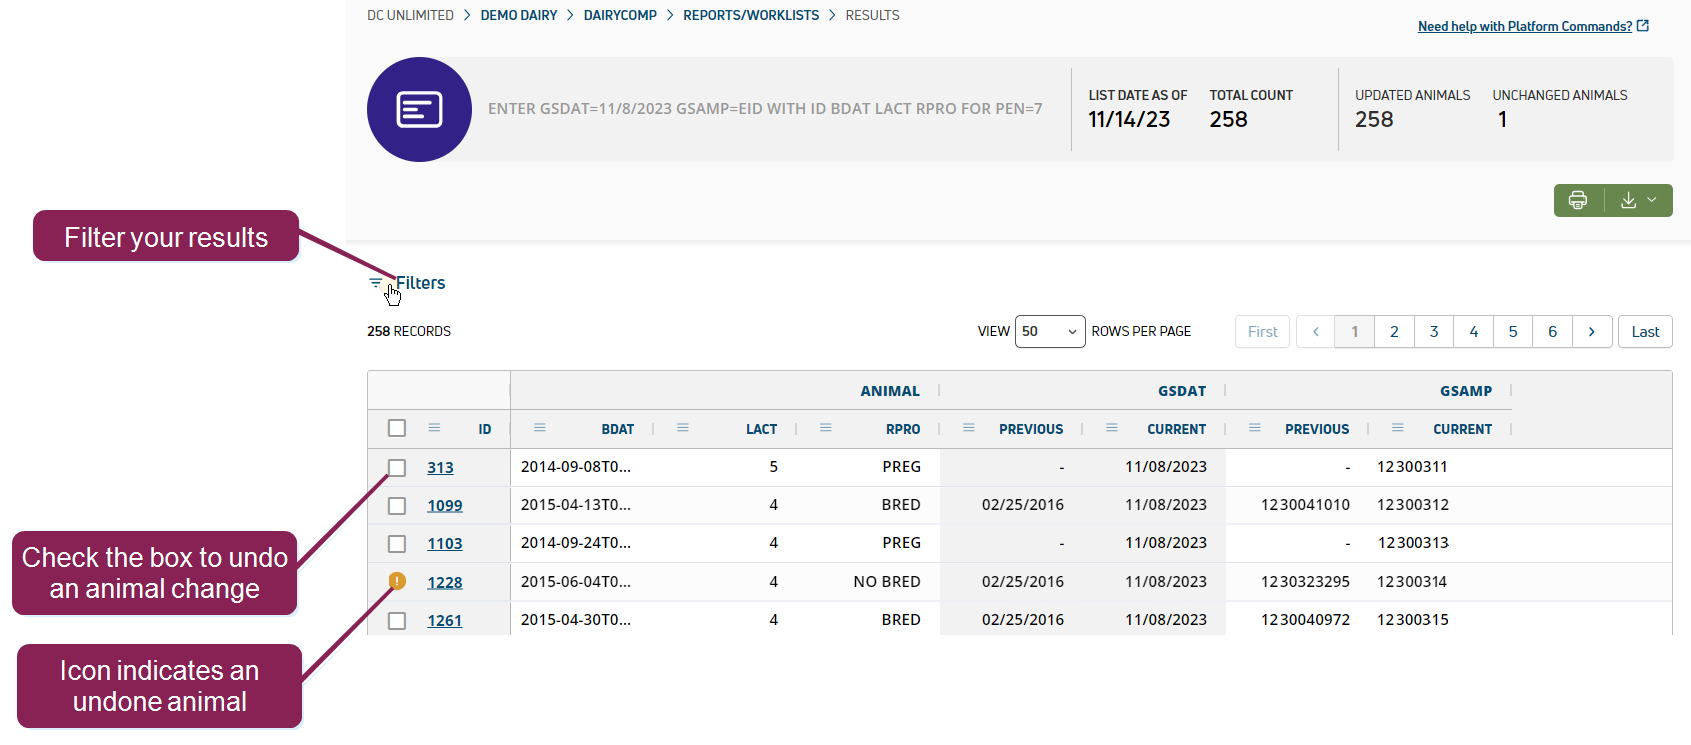
Task: Open the Reports/Worklists breadcrumb
Action: point(750,15)
